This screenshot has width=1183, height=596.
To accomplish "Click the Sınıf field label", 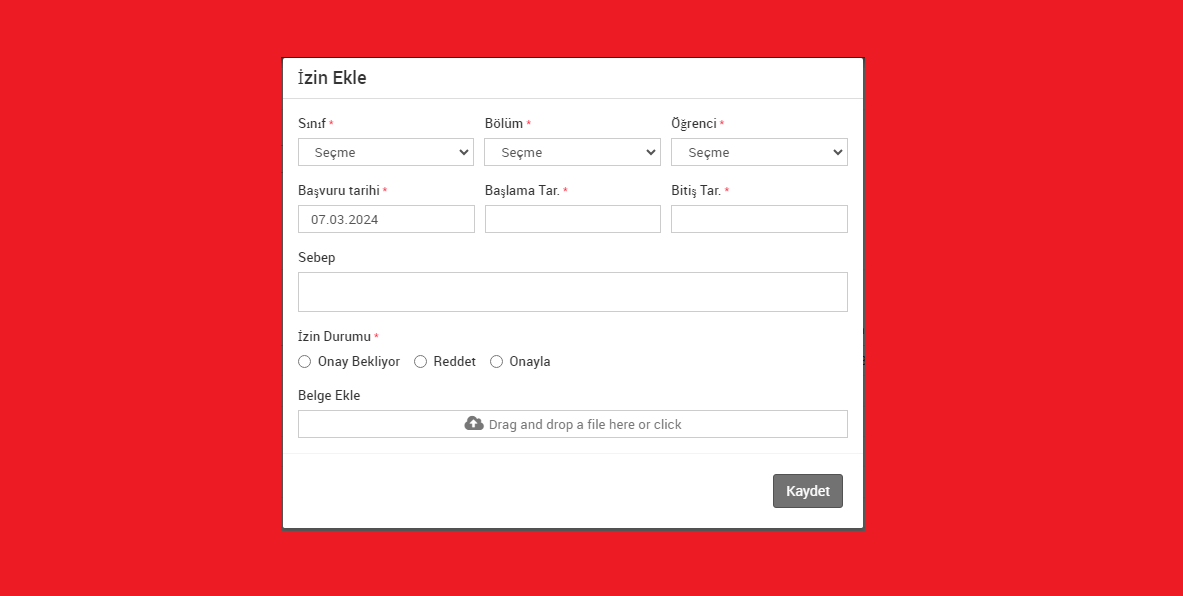I will point(312,124).
